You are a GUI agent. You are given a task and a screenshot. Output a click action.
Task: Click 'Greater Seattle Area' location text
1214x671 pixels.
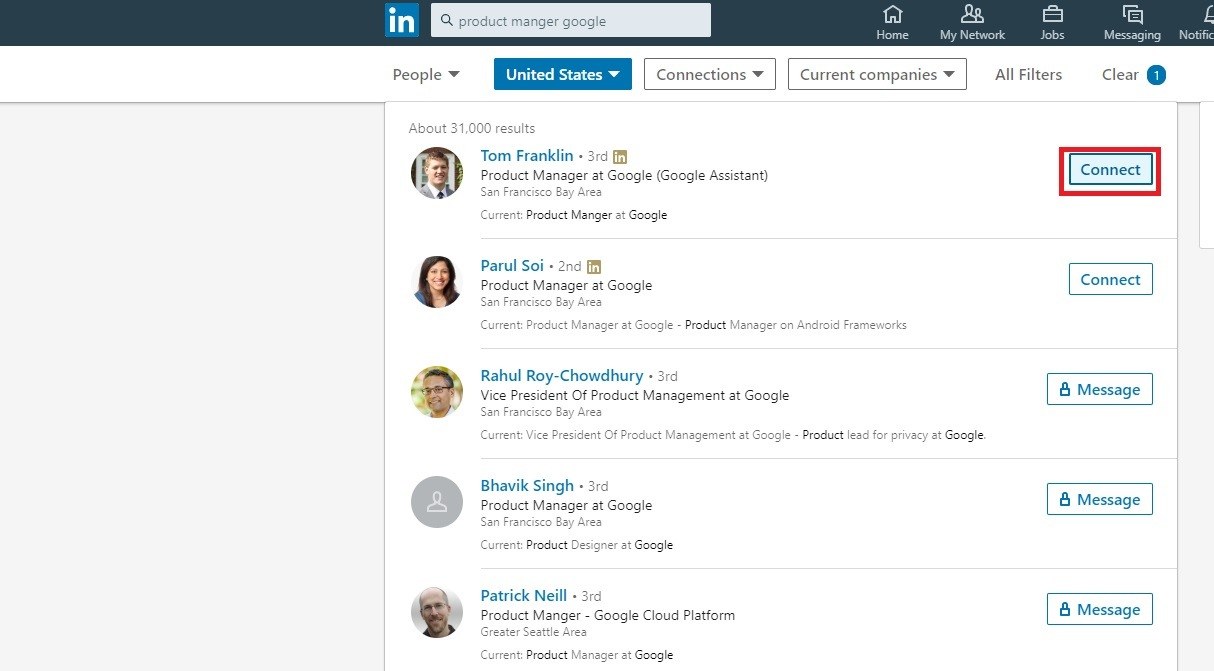click(534, 632)
